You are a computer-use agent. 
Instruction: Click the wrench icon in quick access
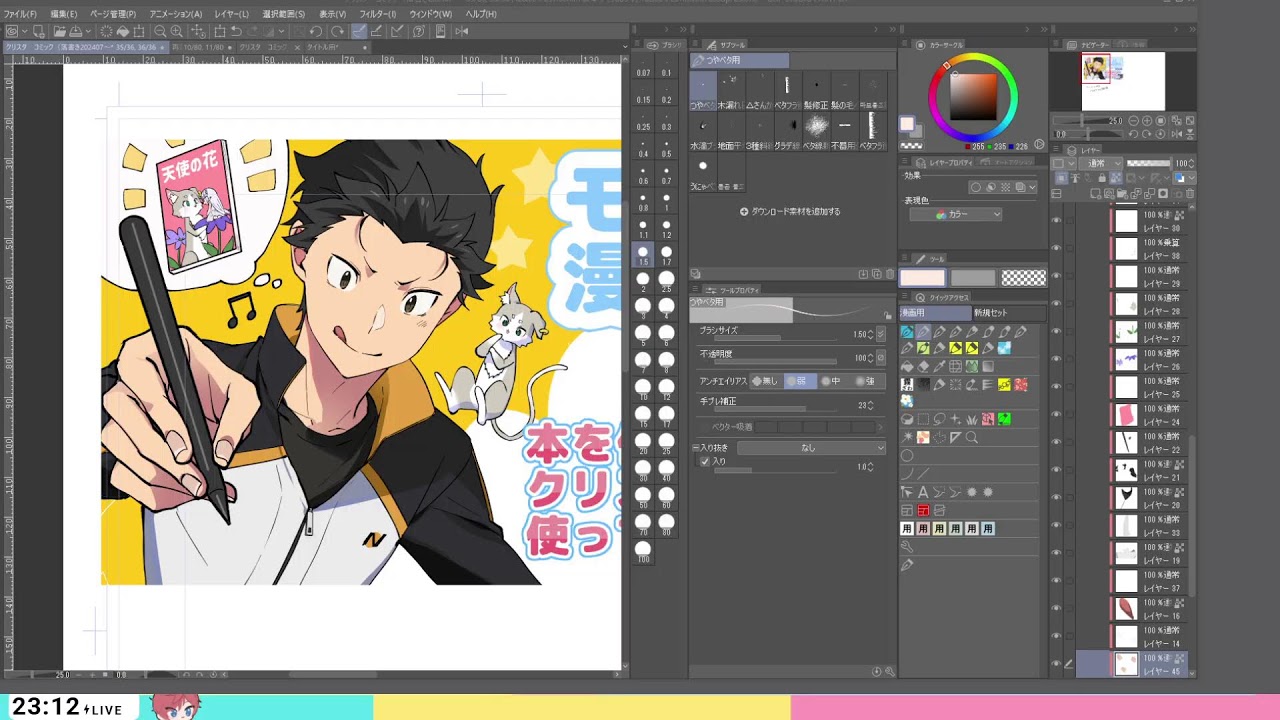coord(906,546)
